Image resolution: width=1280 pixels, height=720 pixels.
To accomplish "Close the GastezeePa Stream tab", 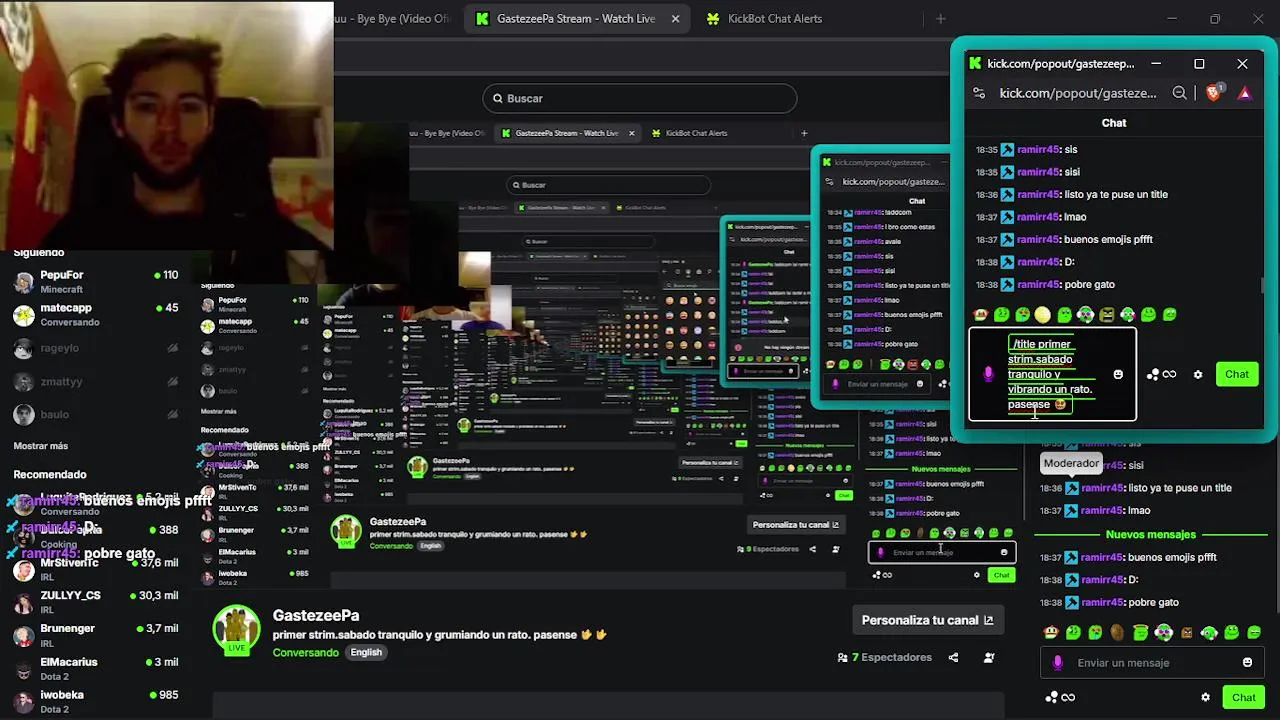I will [x=675, y=18].
